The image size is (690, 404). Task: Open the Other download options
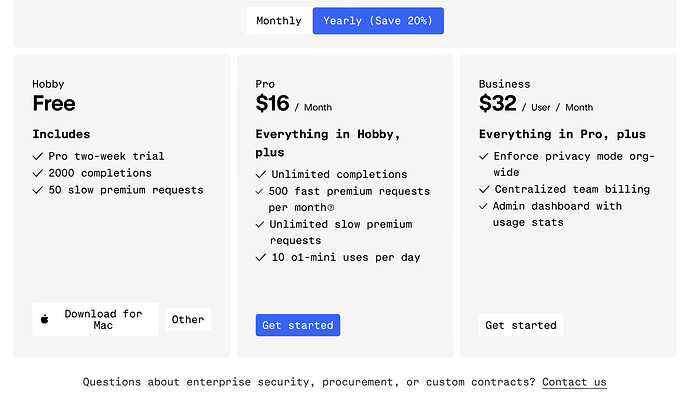[x=188, y=320]
